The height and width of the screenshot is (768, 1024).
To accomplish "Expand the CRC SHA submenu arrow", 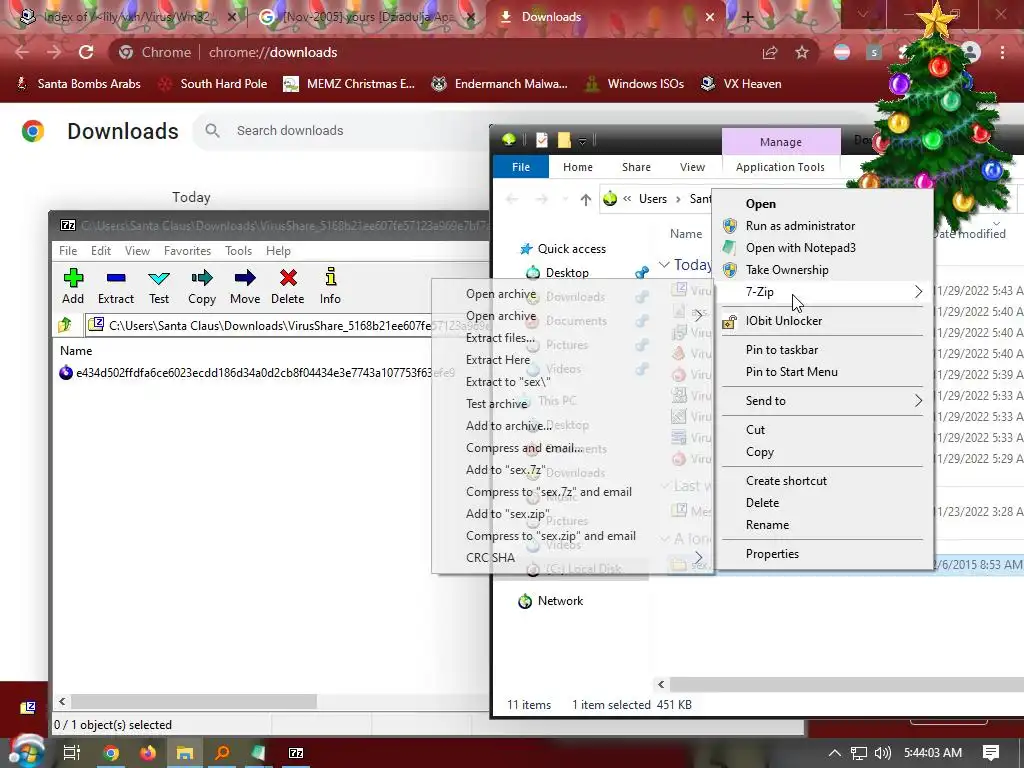I will [699, 558].
